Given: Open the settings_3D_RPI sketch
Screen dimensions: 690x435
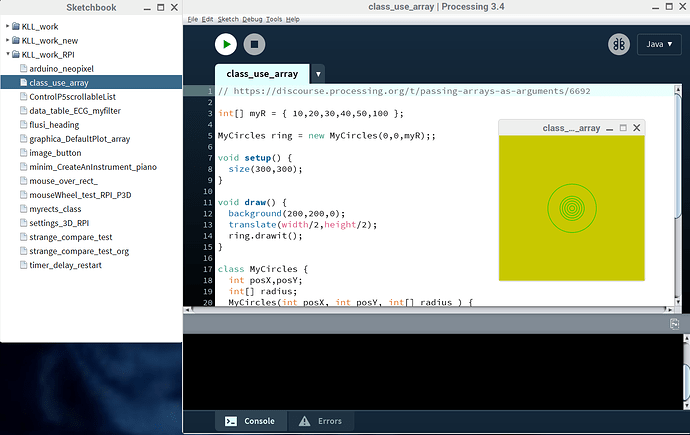Looking at the screenshot, I should [x=59, y=223].
